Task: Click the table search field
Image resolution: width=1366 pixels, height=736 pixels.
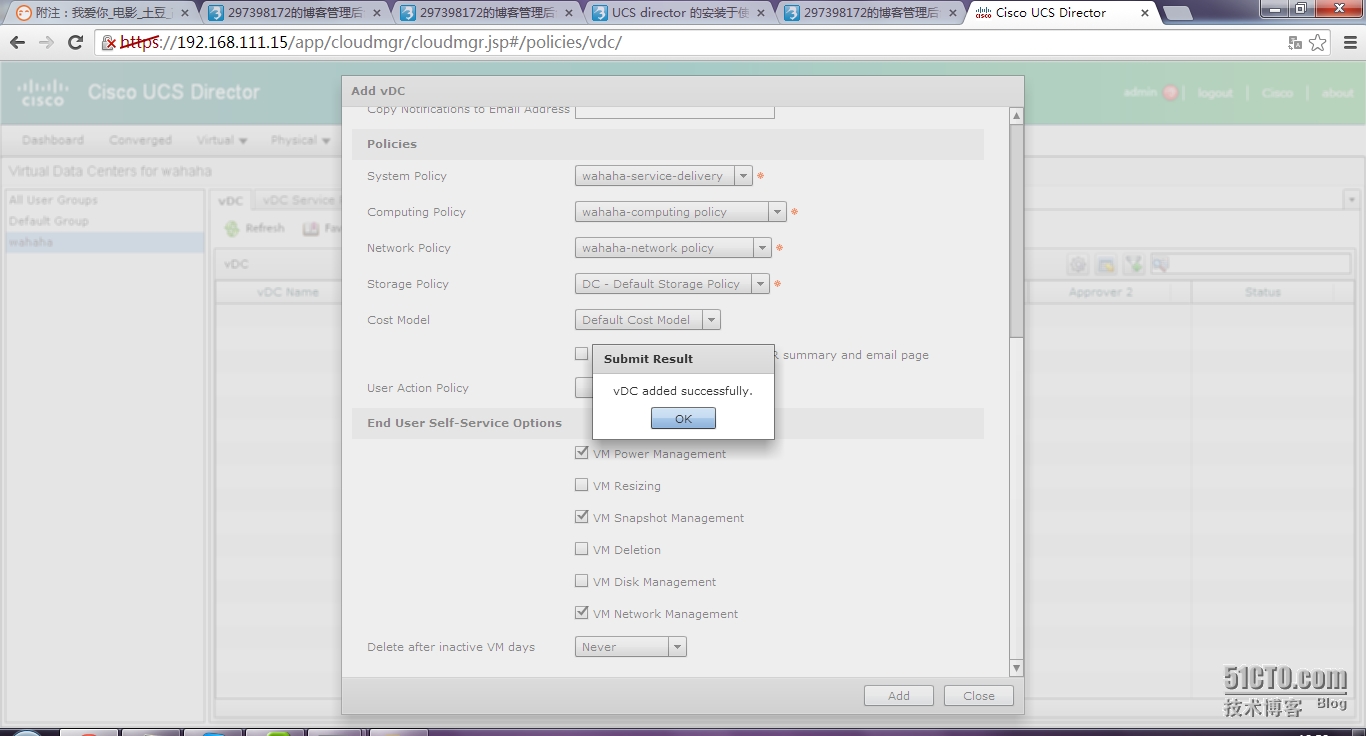Action: [x=1259, y=265]
